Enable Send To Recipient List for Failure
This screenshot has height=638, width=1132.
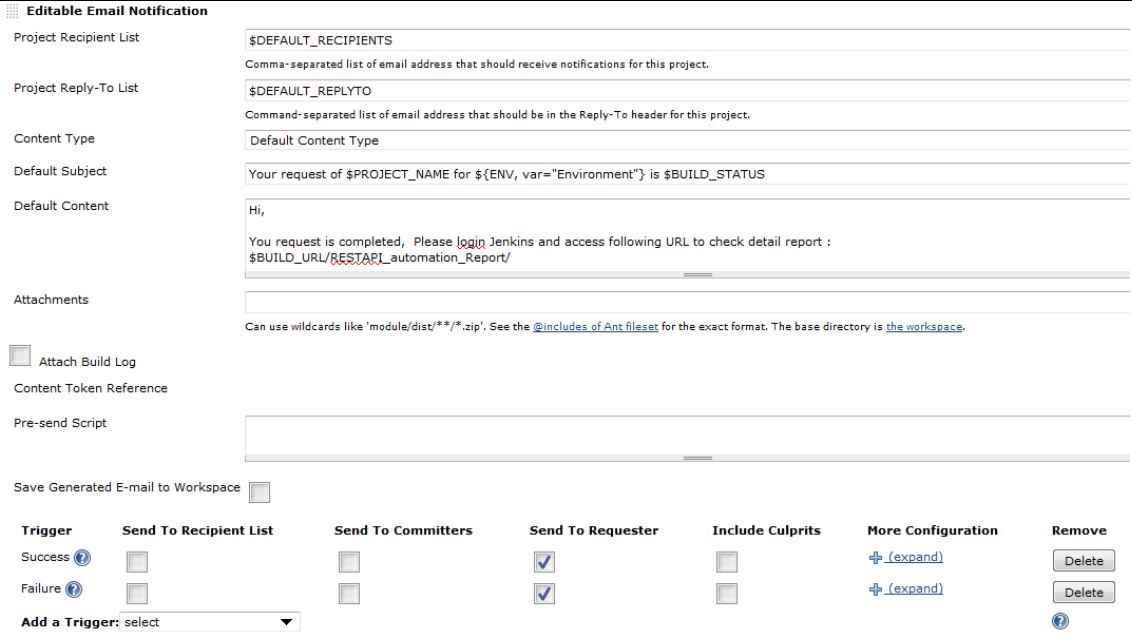pos(138,593)
